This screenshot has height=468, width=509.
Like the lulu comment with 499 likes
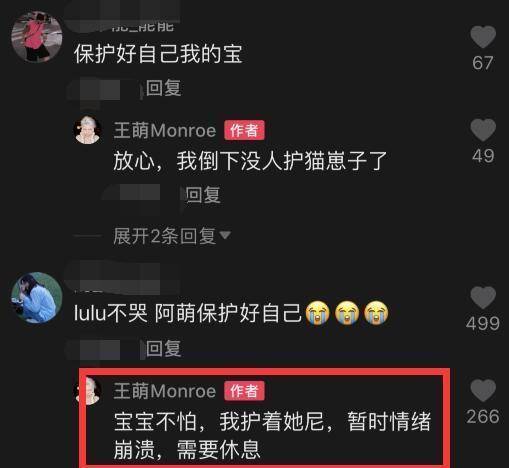(x=483, y=298)
